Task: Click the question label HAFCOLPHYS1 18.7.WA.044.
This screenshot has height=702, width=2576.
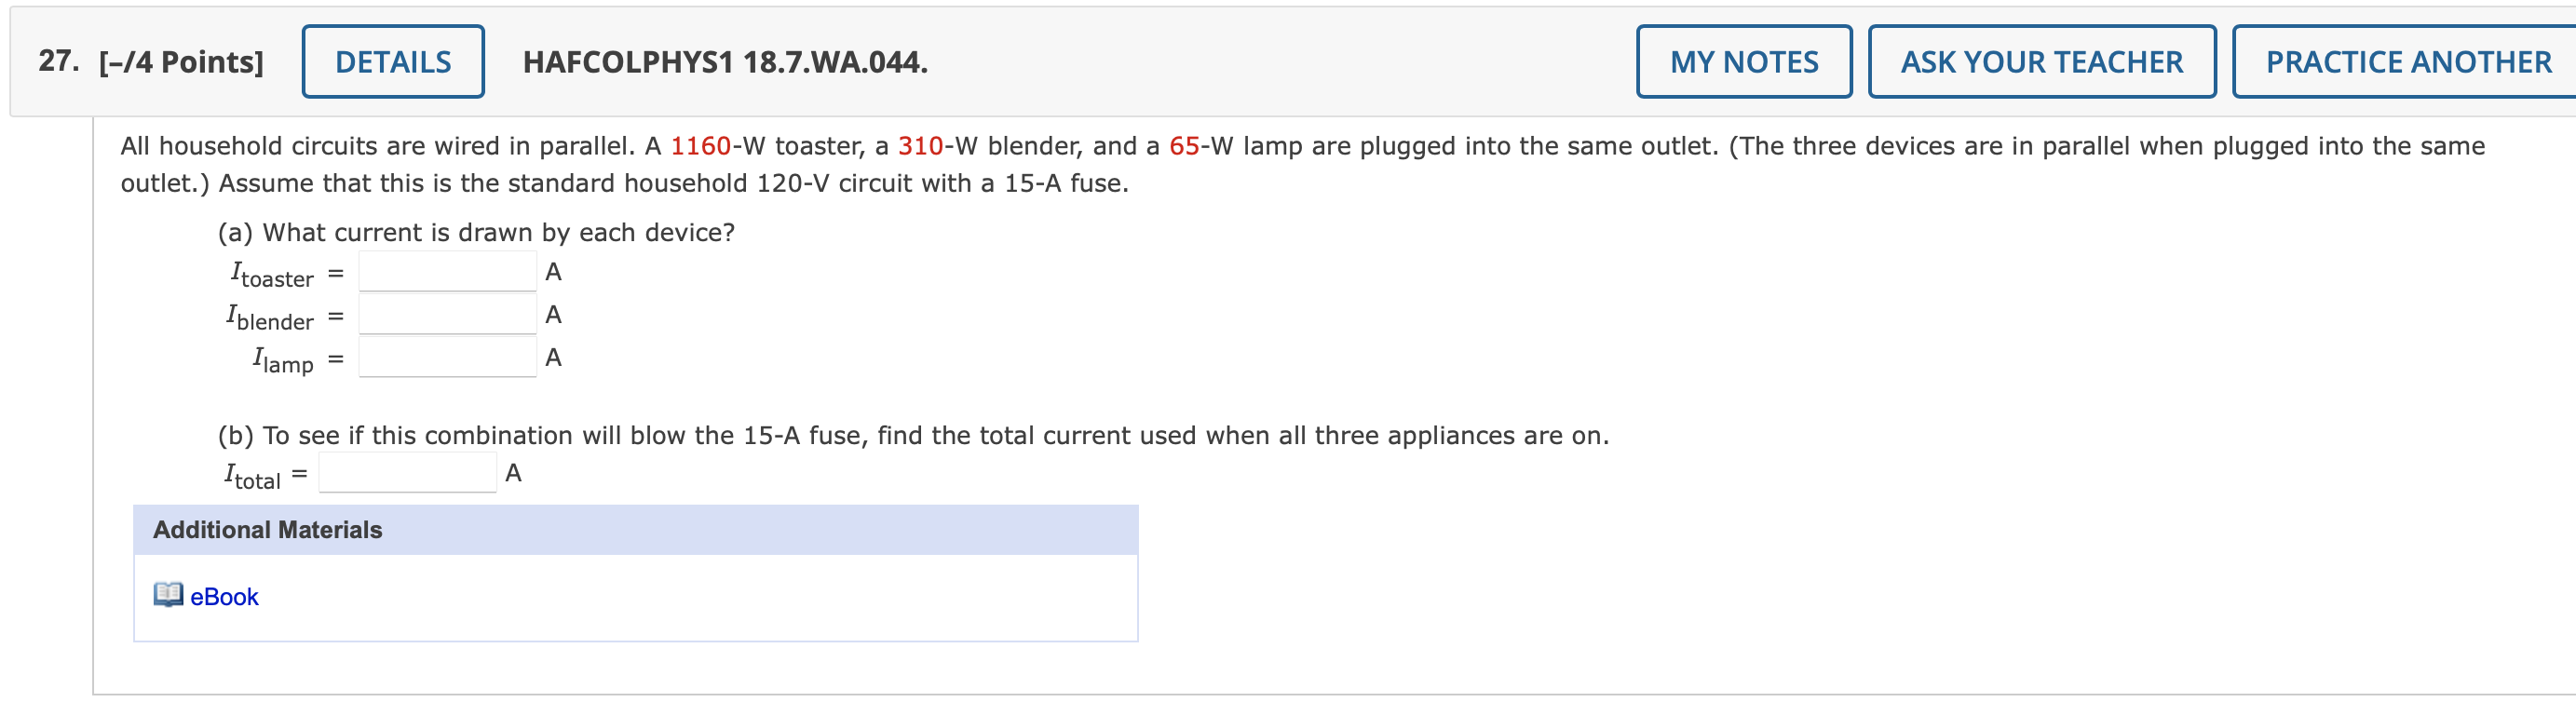Action: point(724,62)
